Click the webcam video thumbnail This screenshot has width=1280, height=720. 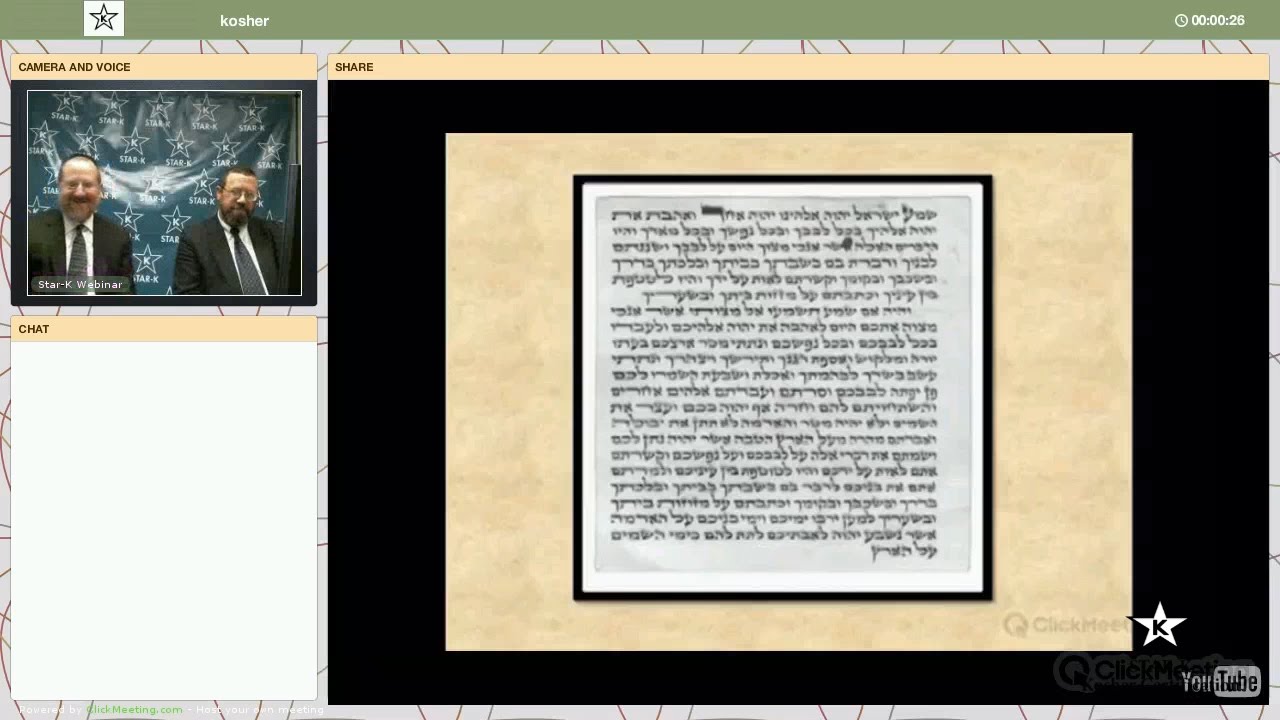coord(164,193)
